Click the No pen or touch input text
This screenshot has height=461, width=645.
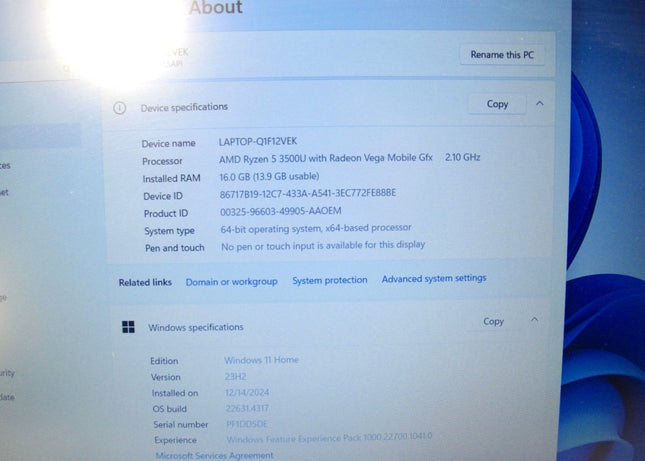coord(323,246)
